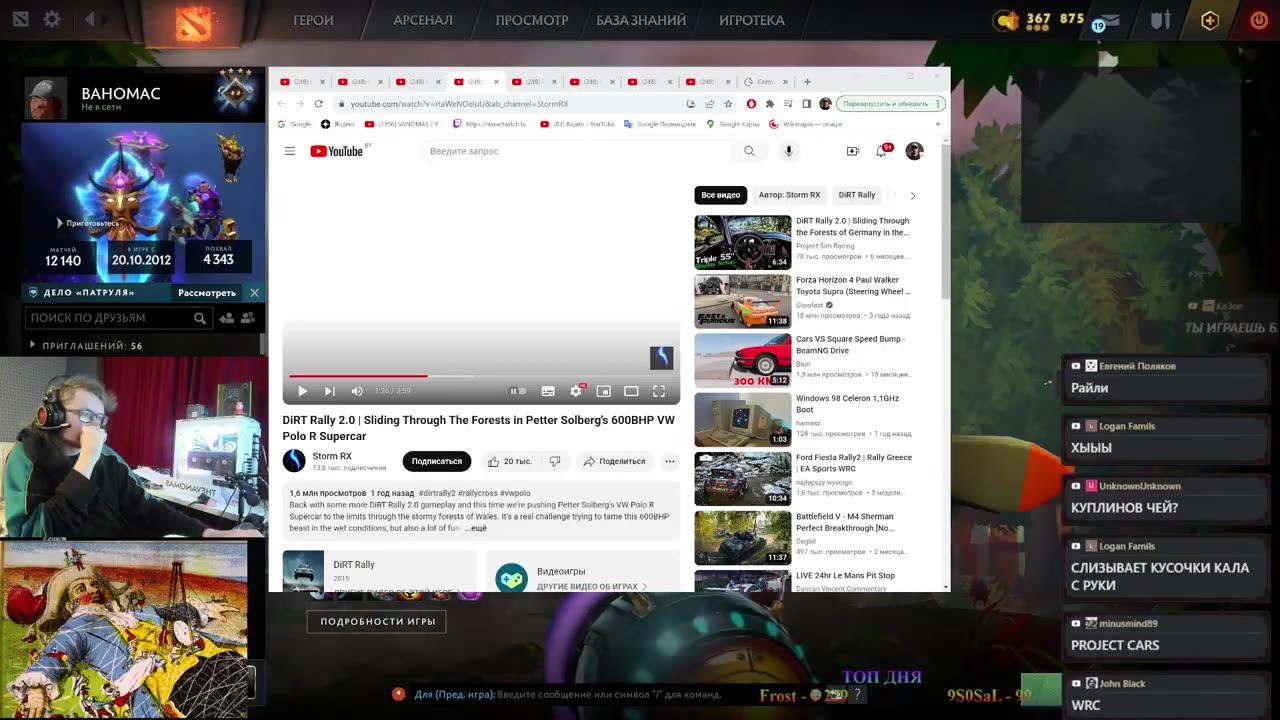Select the Автор: Storm RX chip
Image resolution: width=1280 pixels, height=720 pixels.
pos(789,195)
